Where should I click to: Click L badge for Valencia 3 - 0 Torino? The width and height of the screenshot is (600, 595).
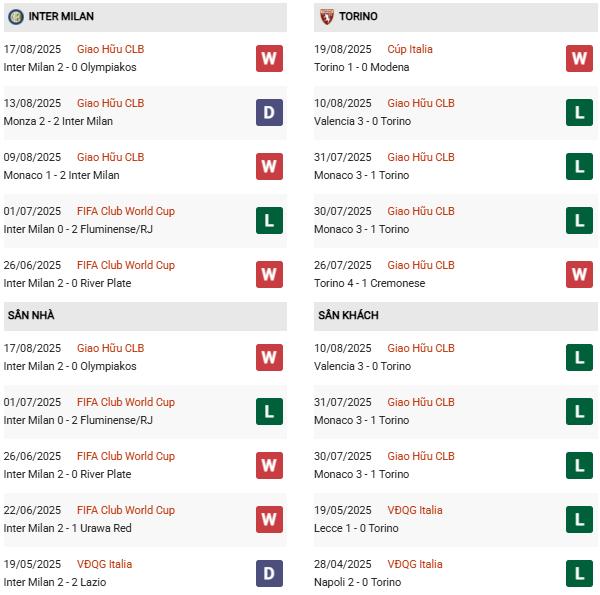click(579, 112)
